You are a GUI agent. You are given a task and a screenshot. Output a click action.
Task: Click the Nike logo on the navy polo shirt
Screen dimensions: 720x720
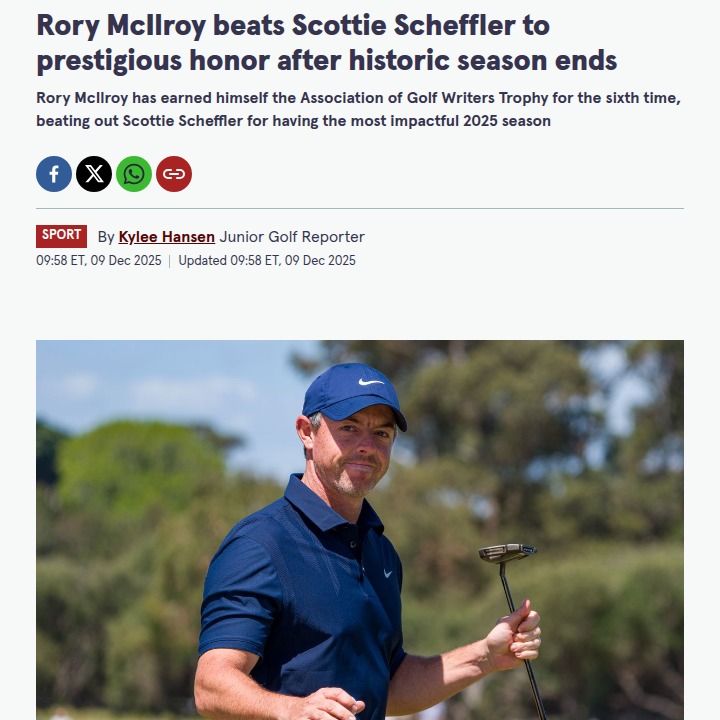pyautogui.click(x=387, y=573)
